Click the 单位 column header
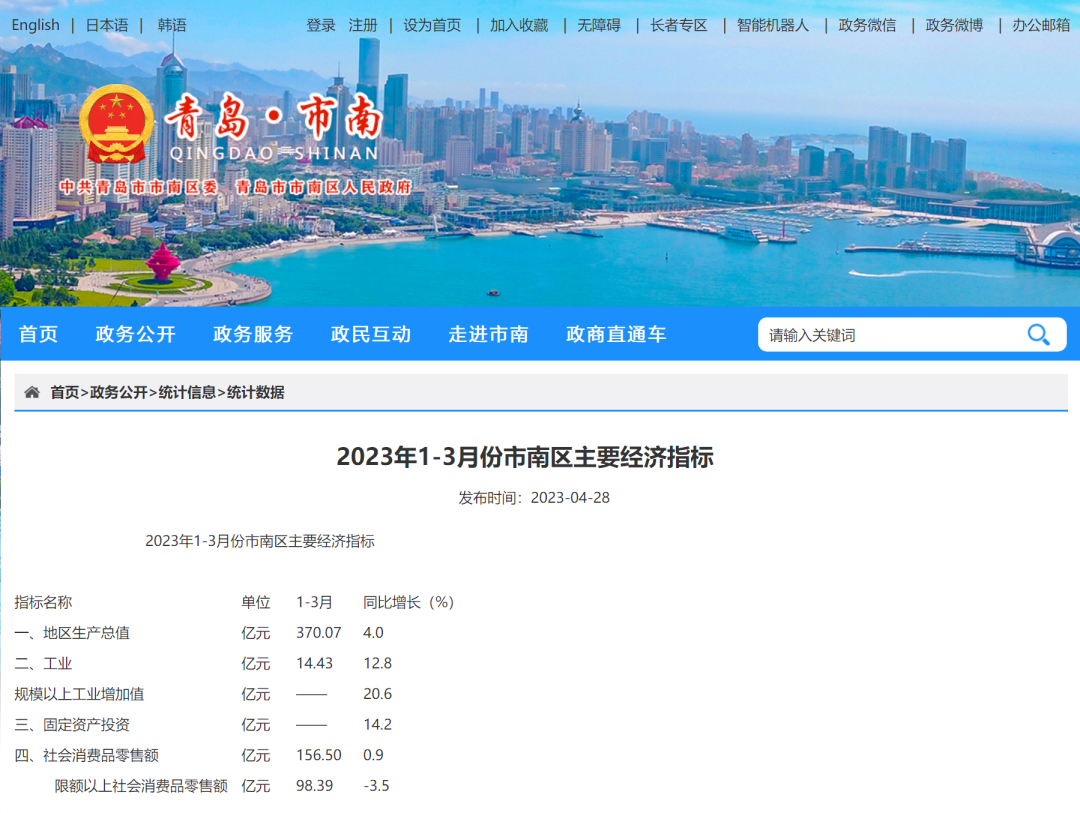1080x813 pixels. 256,602
